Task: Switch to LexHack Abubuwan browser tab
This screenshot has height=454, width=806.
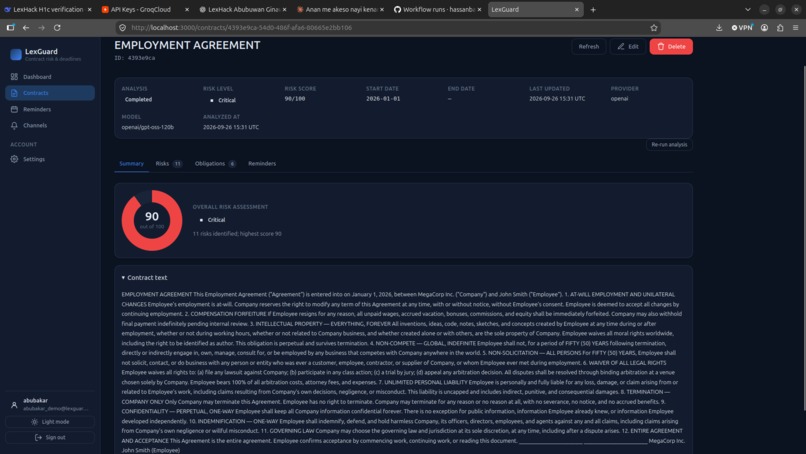Action: (x=243, y=9)
